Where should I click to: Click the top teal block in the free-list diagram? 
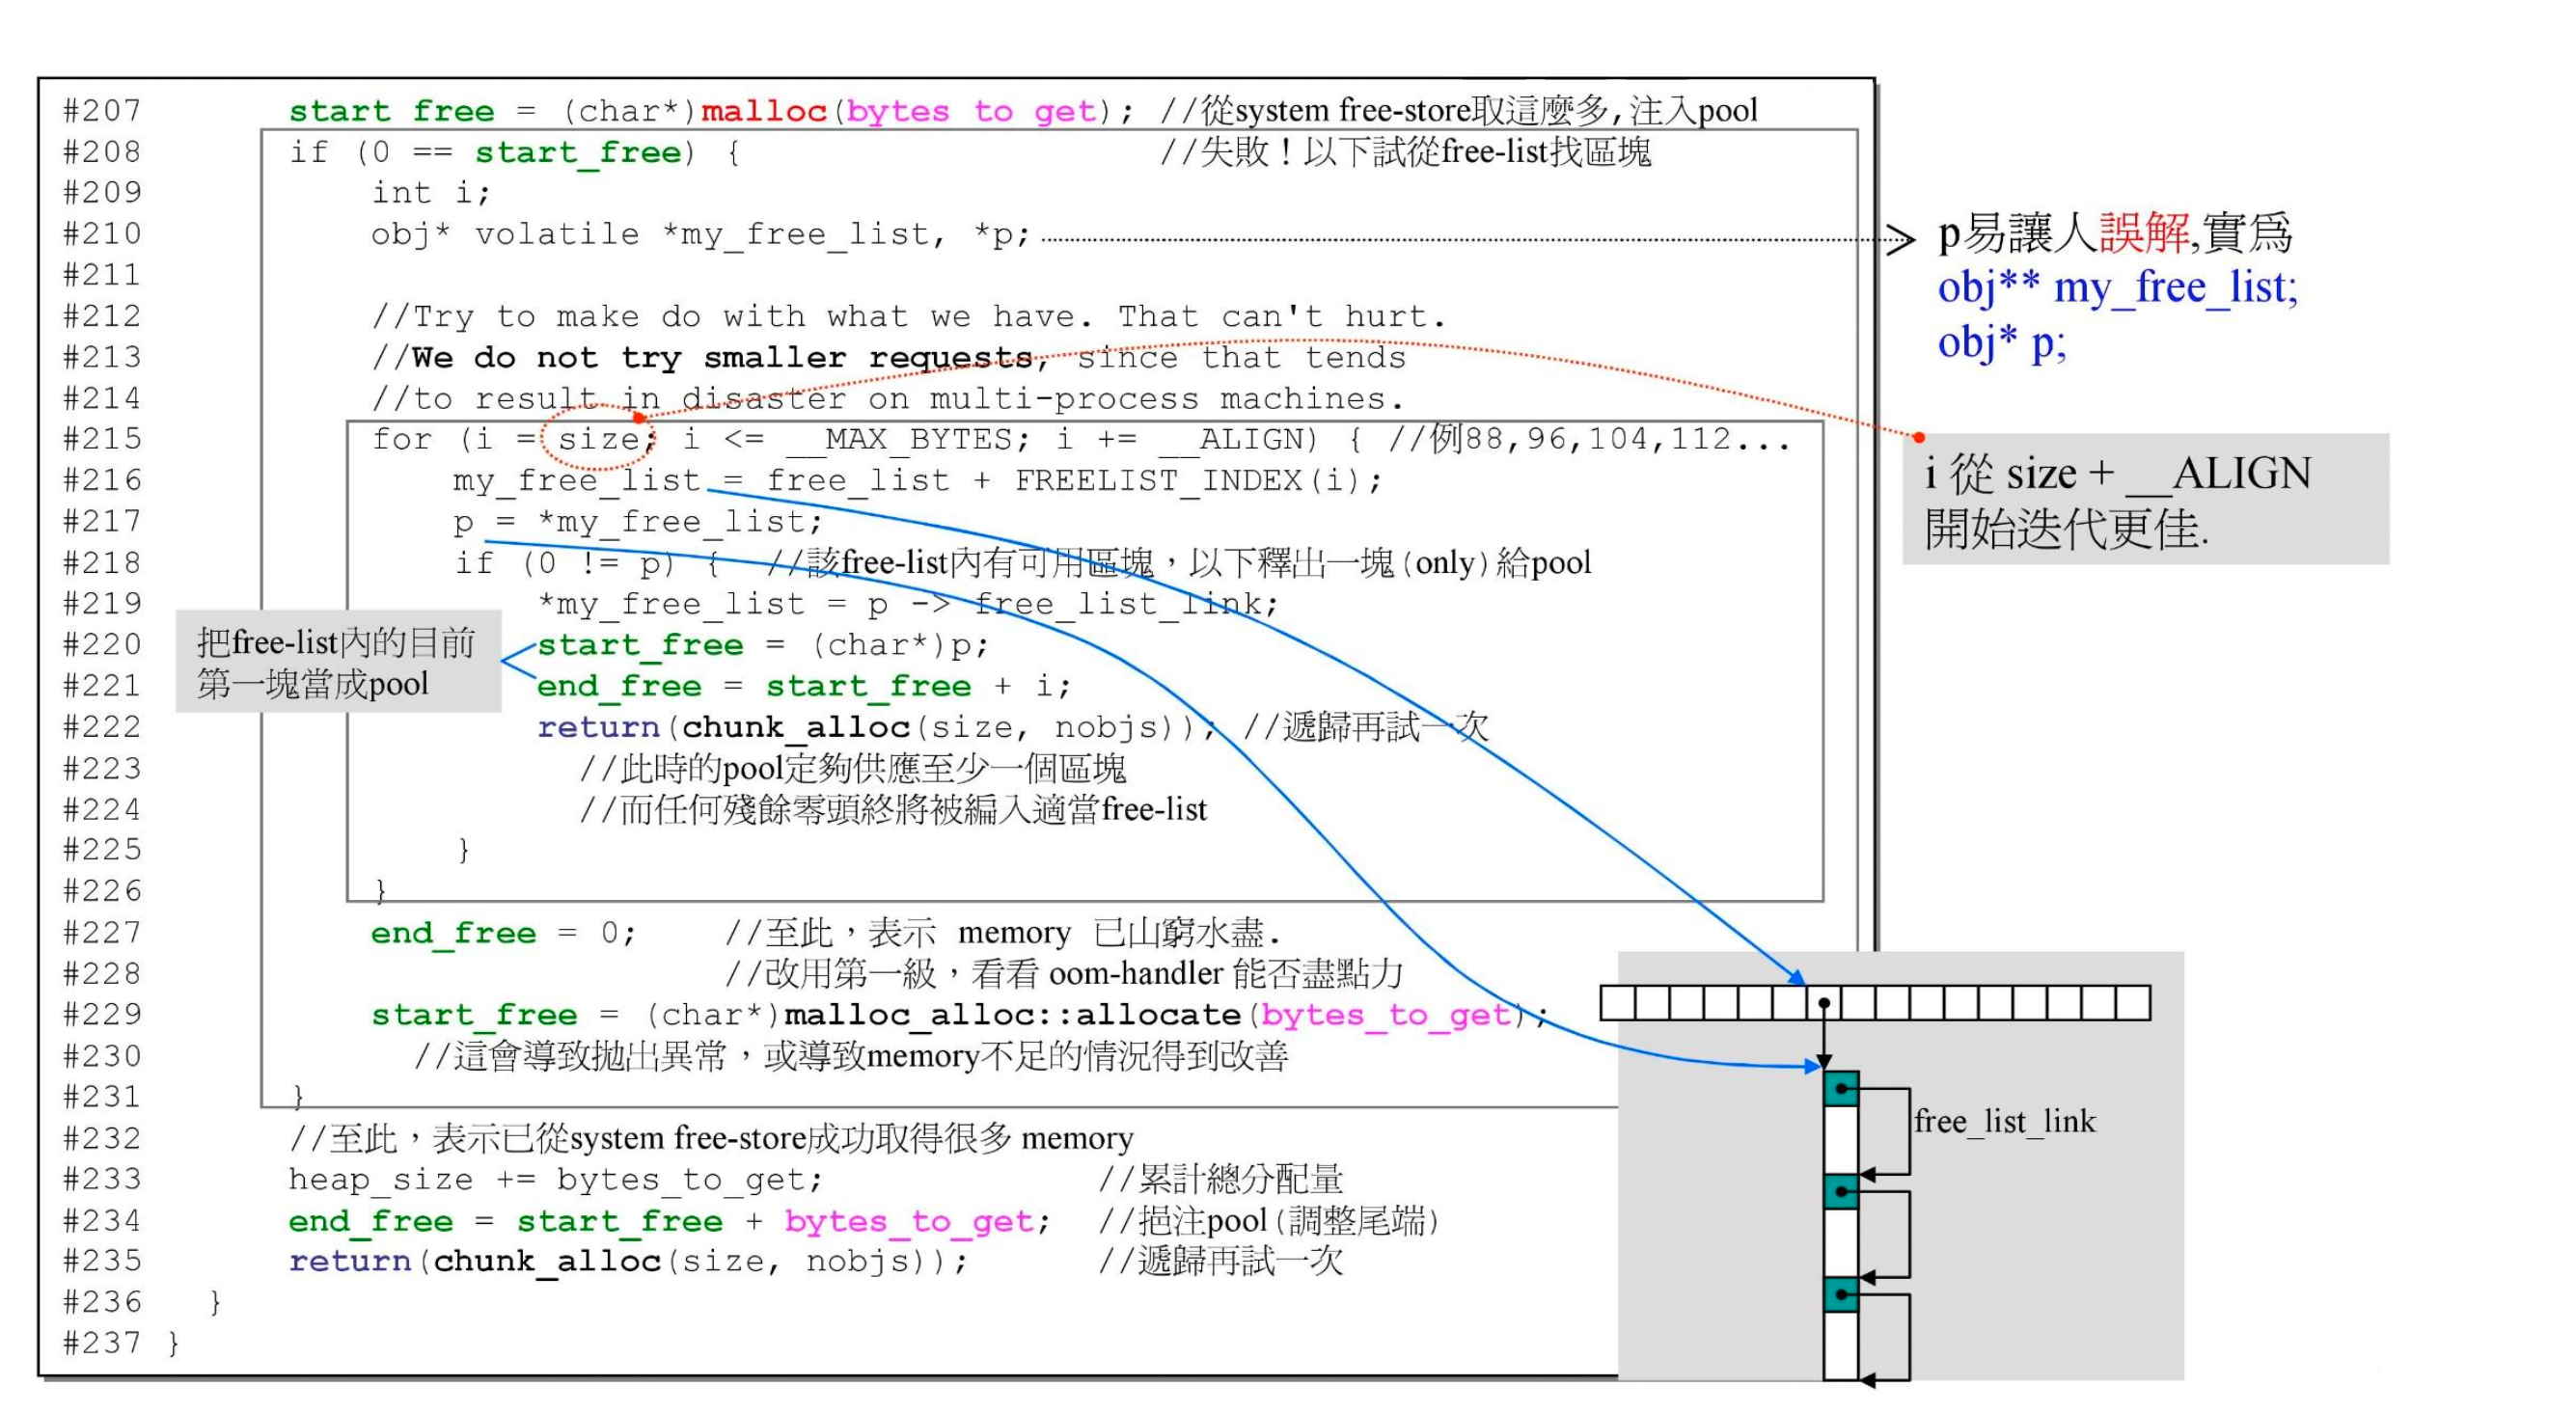[x=1841, y=1090]
